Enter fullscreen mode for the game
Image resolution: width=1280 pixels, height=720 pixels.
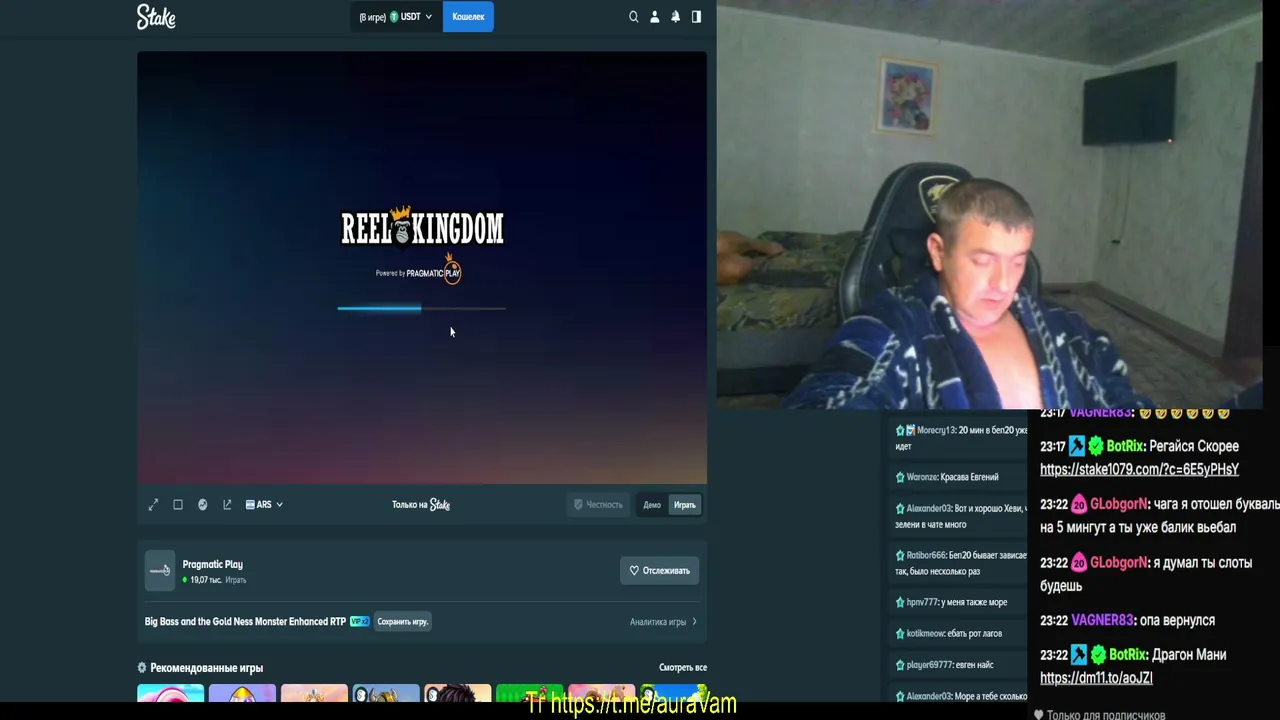point(153,505)
